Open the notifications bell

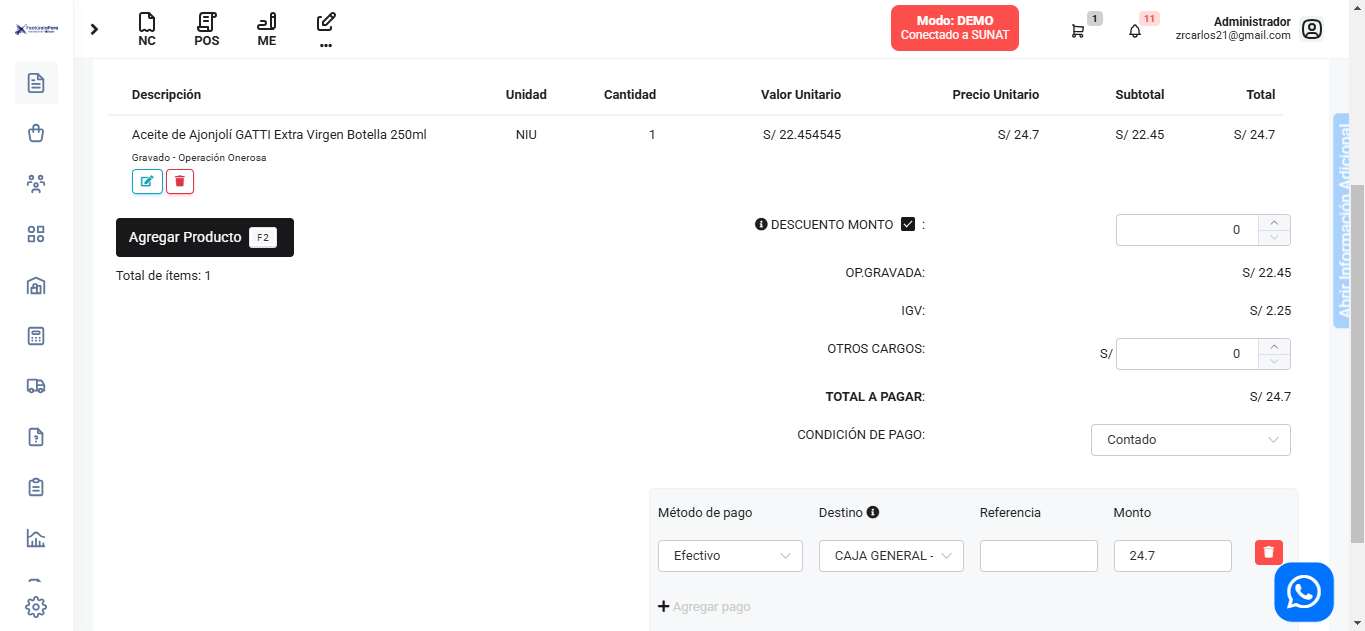pos(1135,31)
